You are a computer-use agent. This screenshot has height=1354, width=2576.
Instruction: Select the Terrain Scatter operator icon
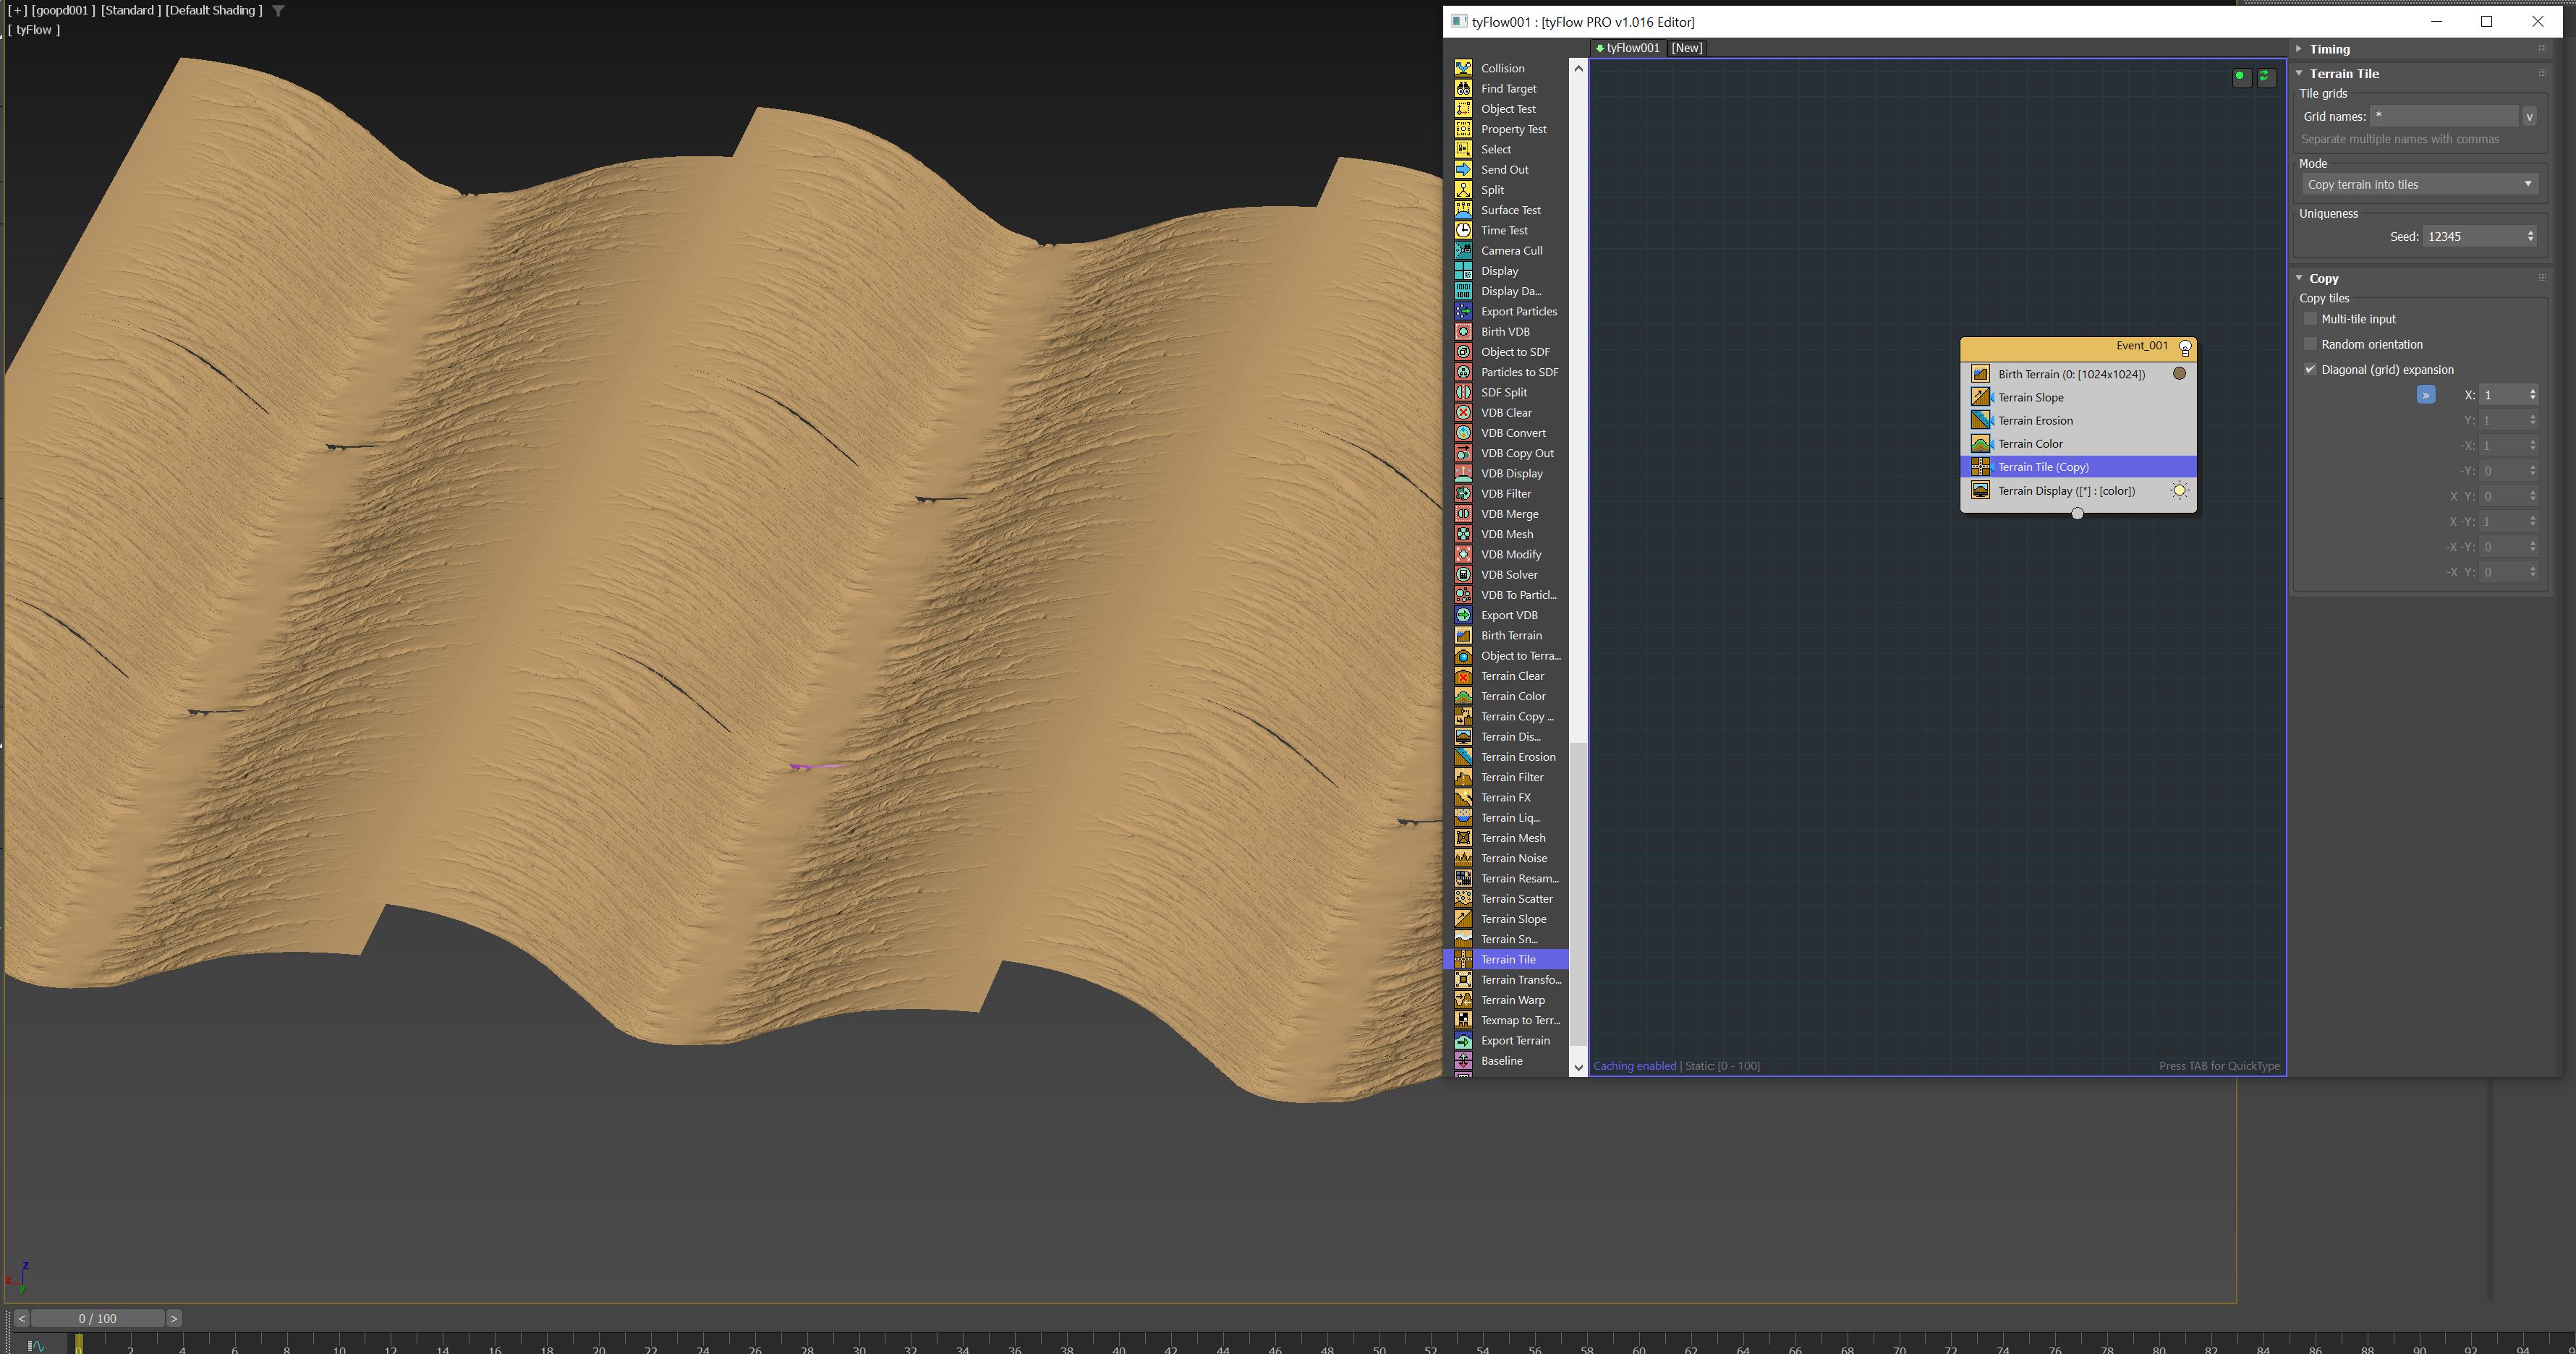1463,898
